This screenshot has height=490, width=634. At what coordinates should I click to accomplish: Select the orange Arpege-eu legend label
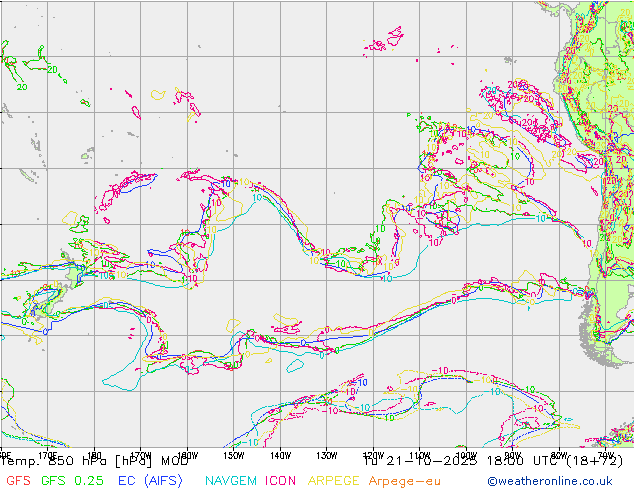click(x=404, y=481)
